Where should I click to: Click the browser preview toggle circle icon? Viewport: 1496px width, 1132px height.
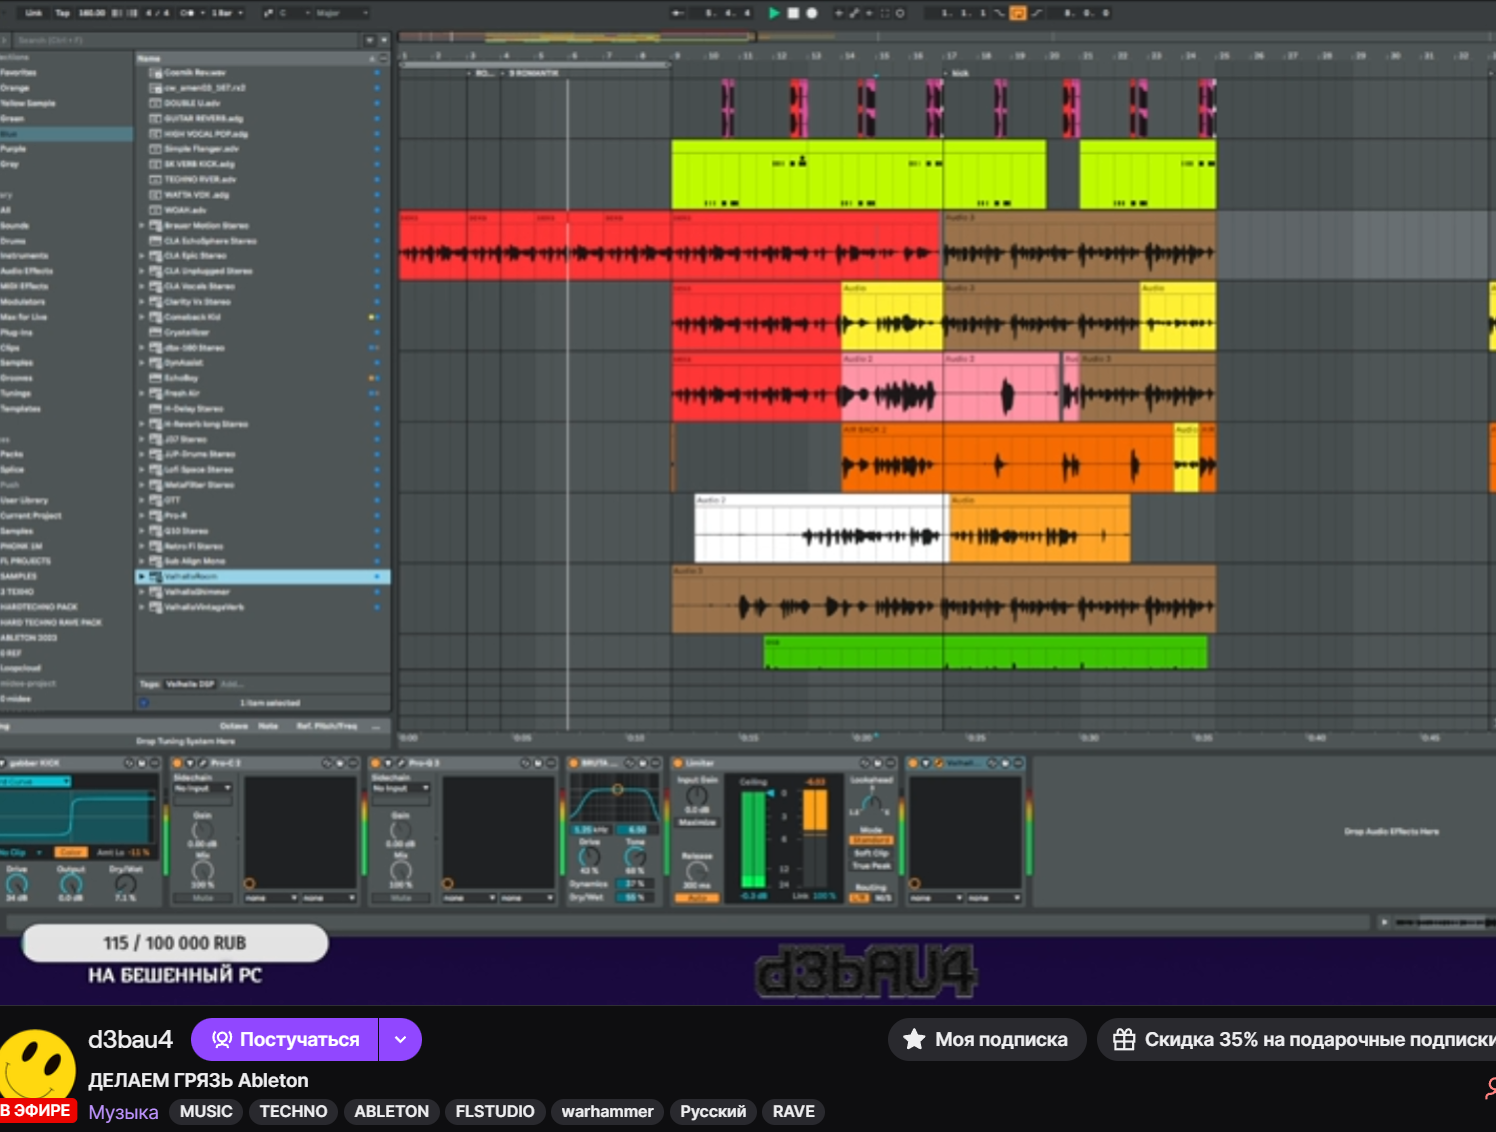(144, 703)
